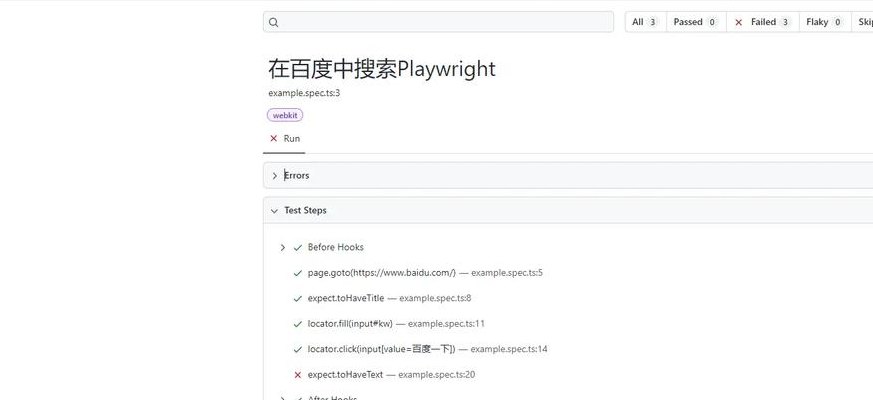Viewport: 873px width, 400px height.
Task: Filter by Failed 3 tests
Action: tap(763, 22)
